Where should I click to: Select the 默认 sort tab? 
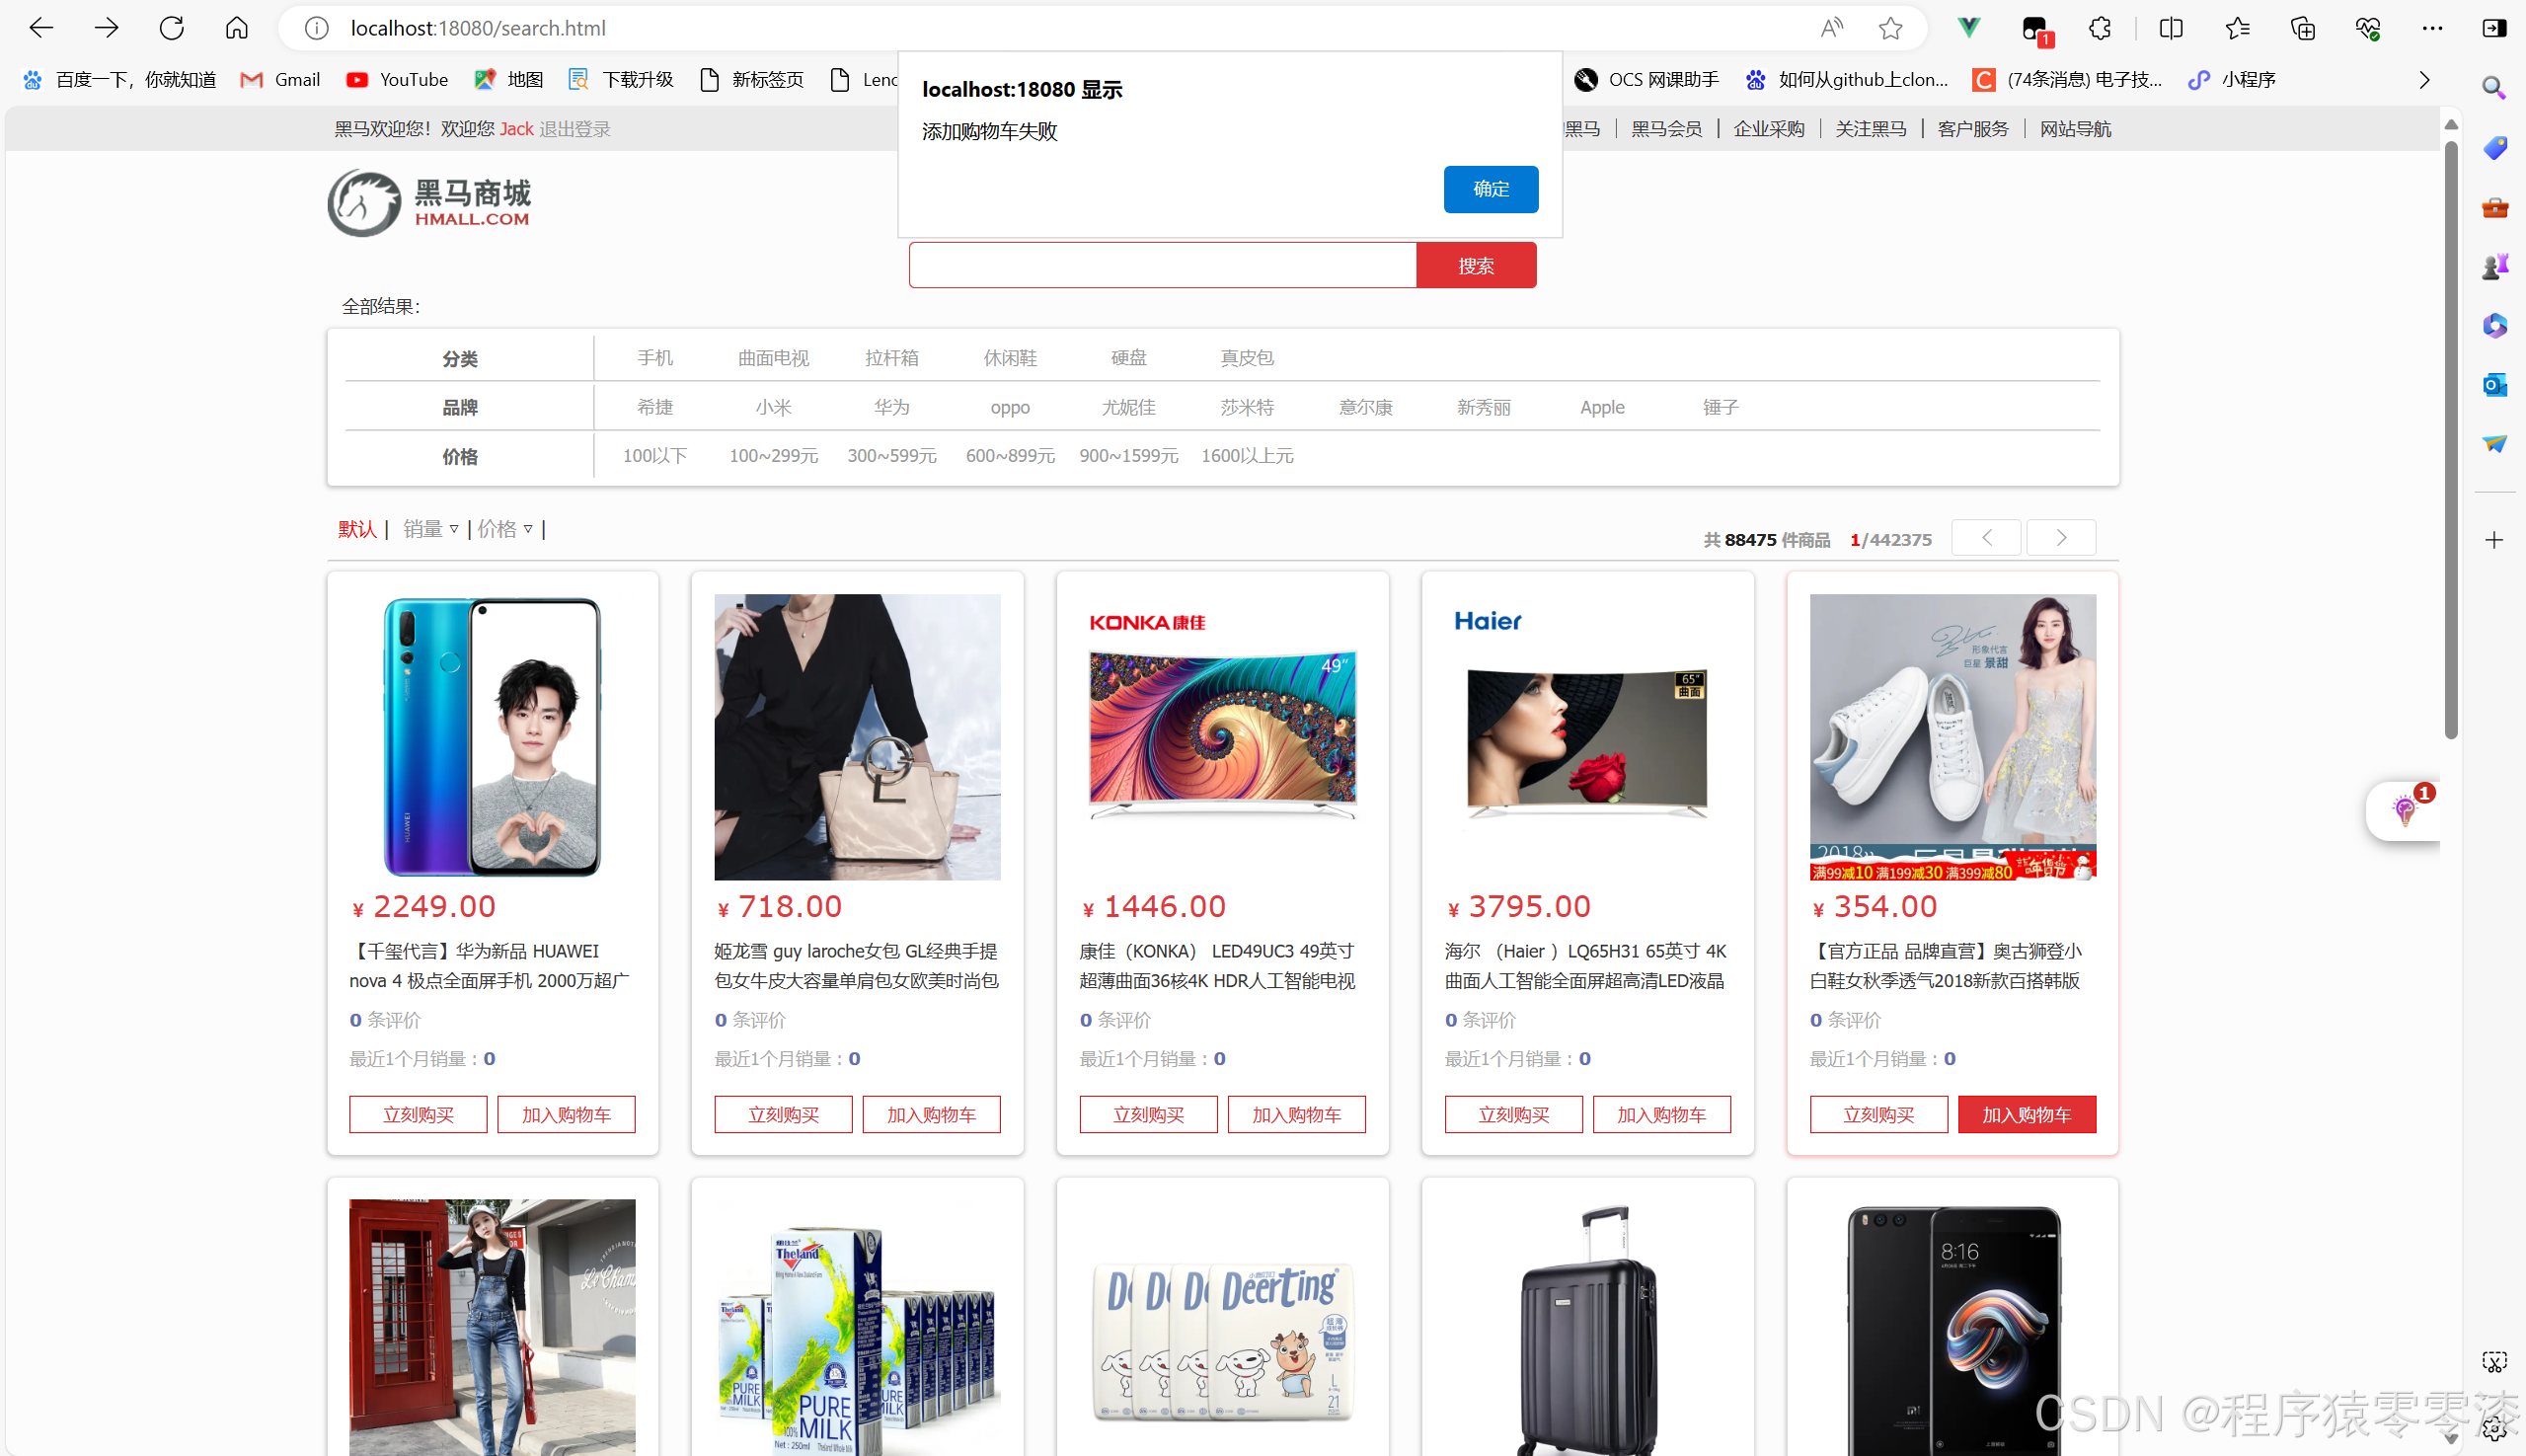357,529
